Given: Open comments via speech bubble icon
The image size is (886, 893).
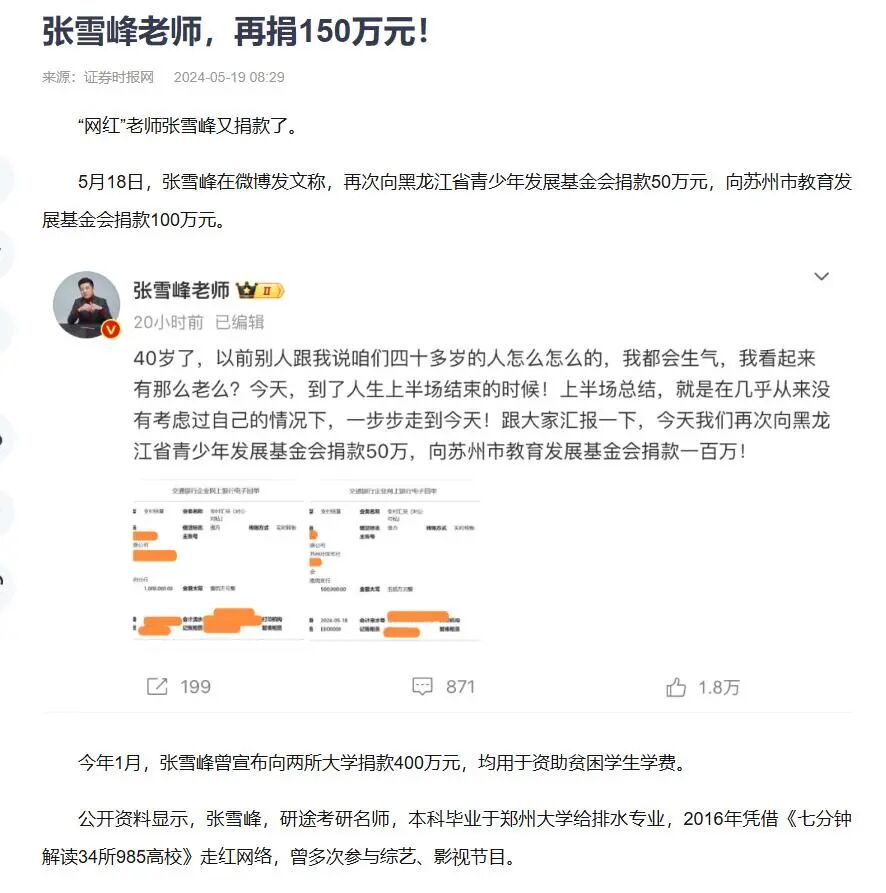Looking at the screenshot, I should [422, 686].
